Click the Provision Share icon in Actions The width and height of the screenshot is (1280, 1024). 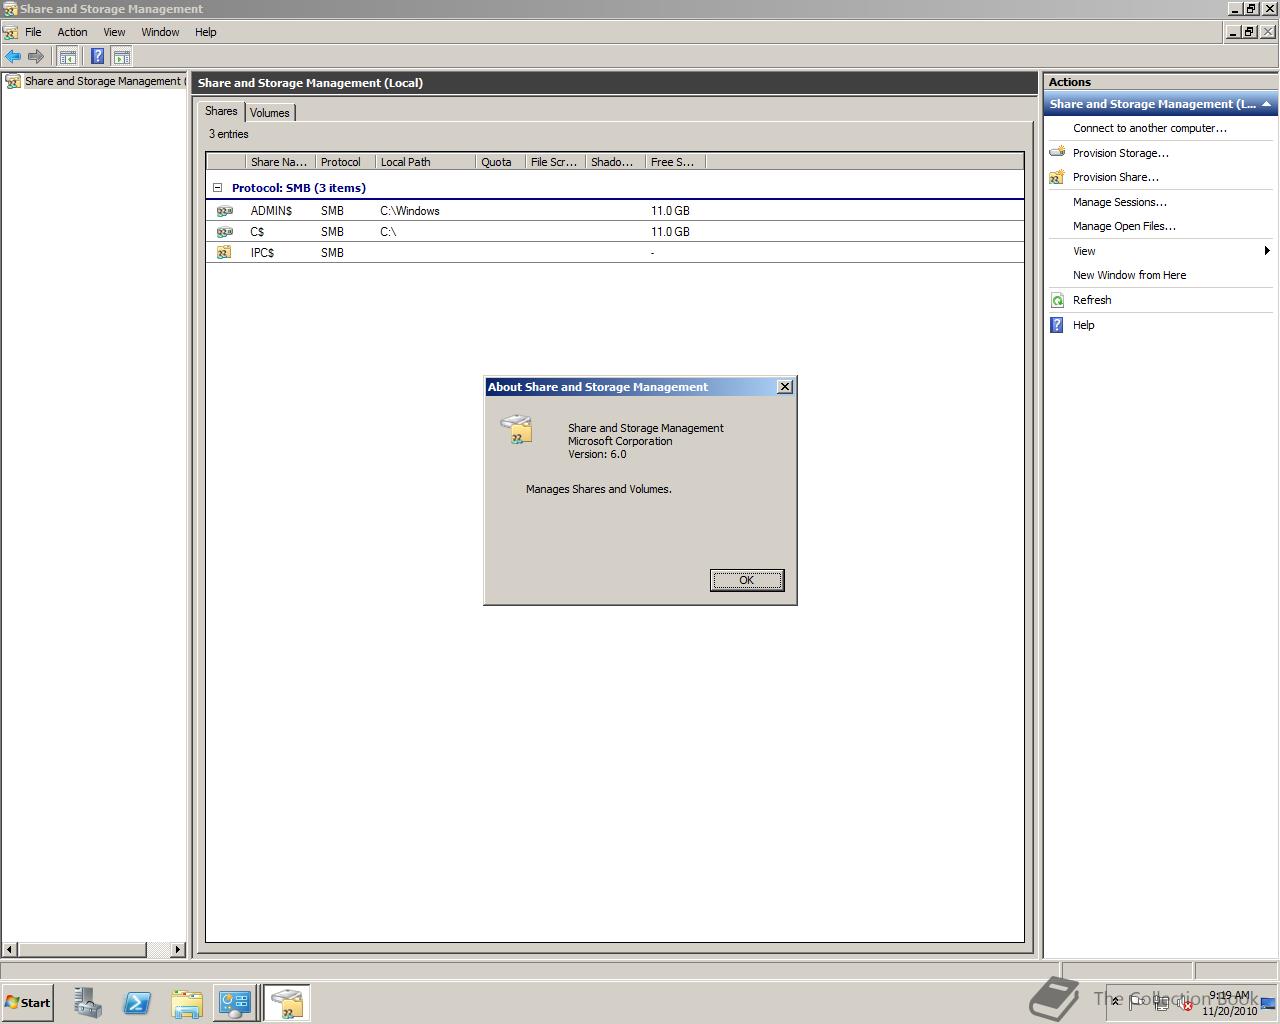coord(1057,177)
